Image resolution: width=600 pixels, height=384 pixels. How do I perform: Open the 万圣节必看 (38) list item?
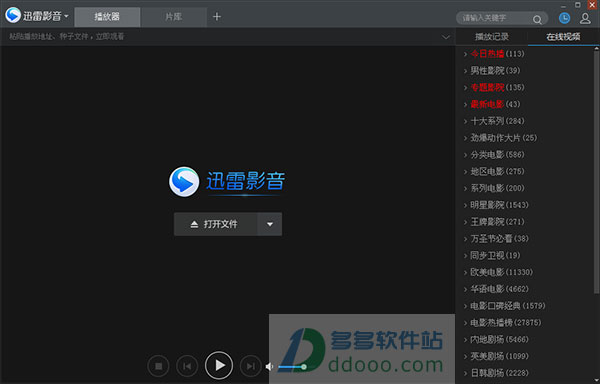496,239
